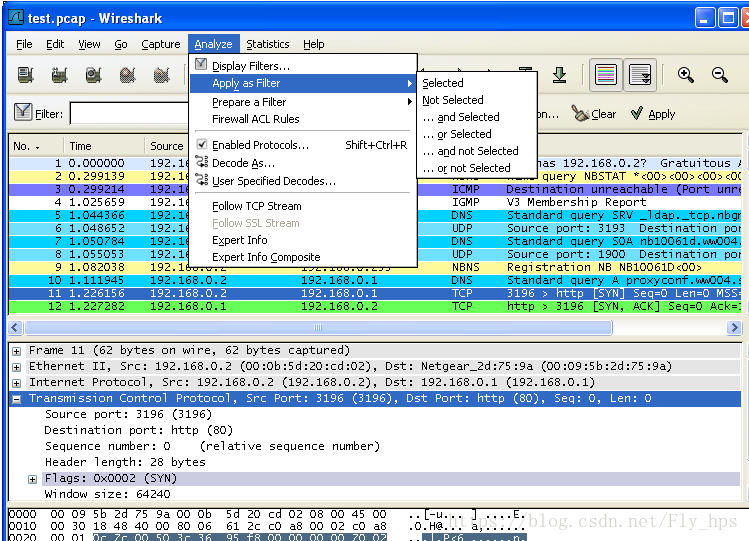Screen dimensions: 749x541
Task: Click the capture interfaces list toolbar icon
Action: (25, 75)
